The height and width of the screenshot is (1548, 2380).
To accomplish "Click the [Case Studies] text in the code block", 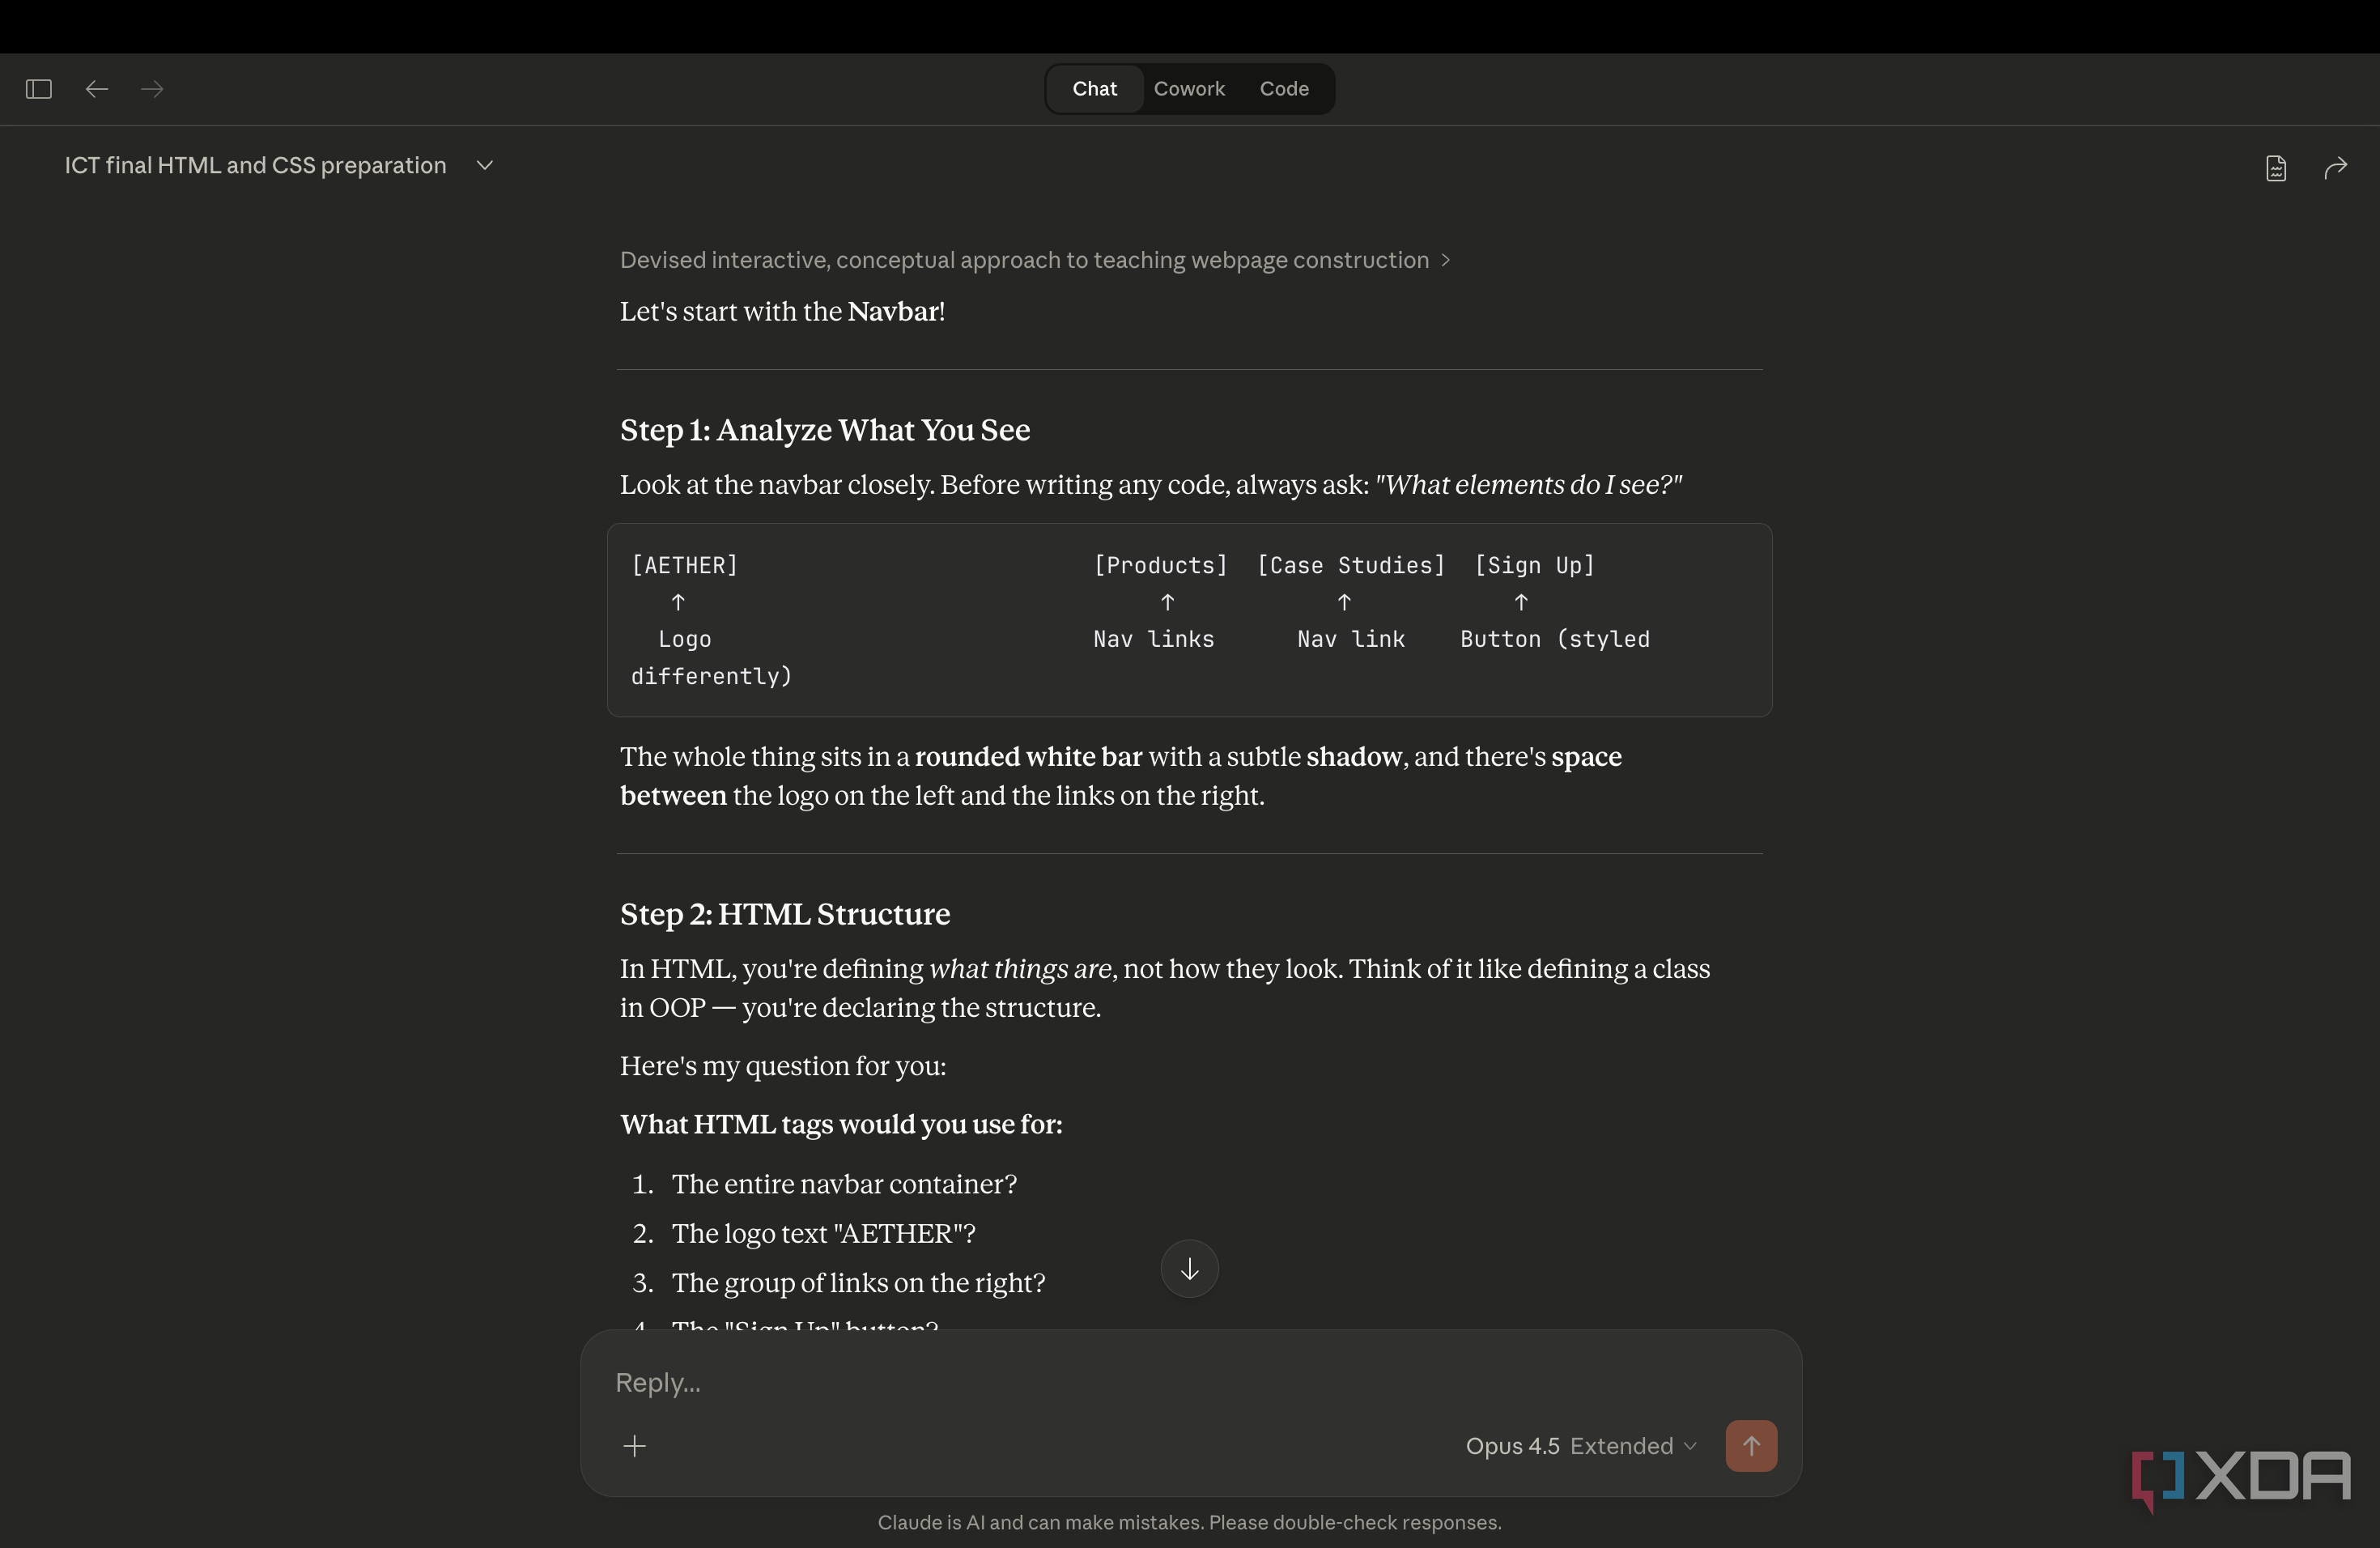I will 1351,566.
